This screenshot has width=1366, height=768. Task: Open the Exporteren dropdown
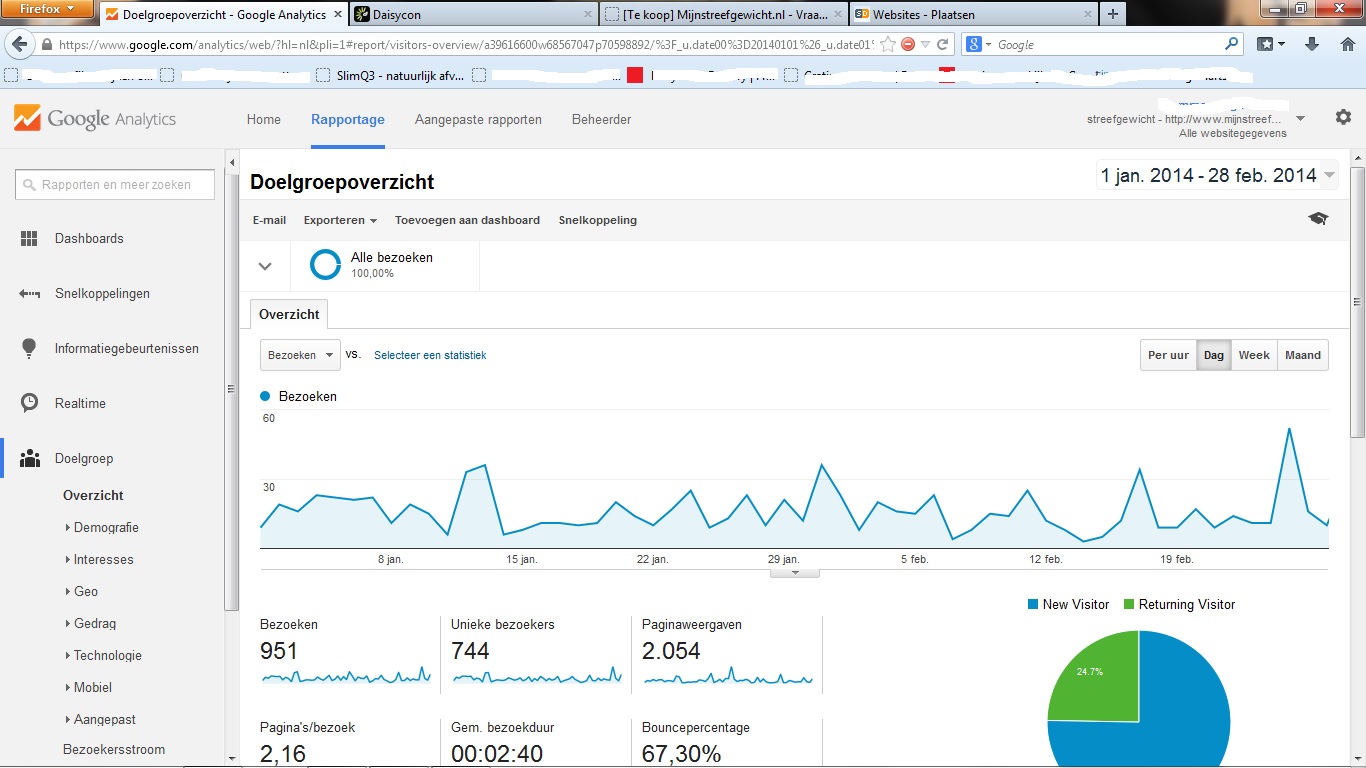(340, 220)
